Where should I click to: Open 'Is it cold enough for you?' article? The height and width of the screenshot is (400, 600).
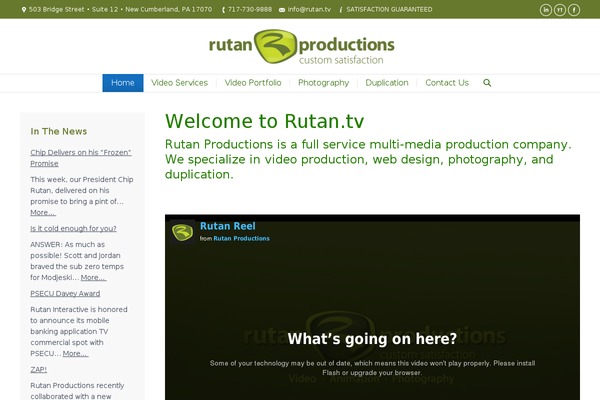pos(73,229)
